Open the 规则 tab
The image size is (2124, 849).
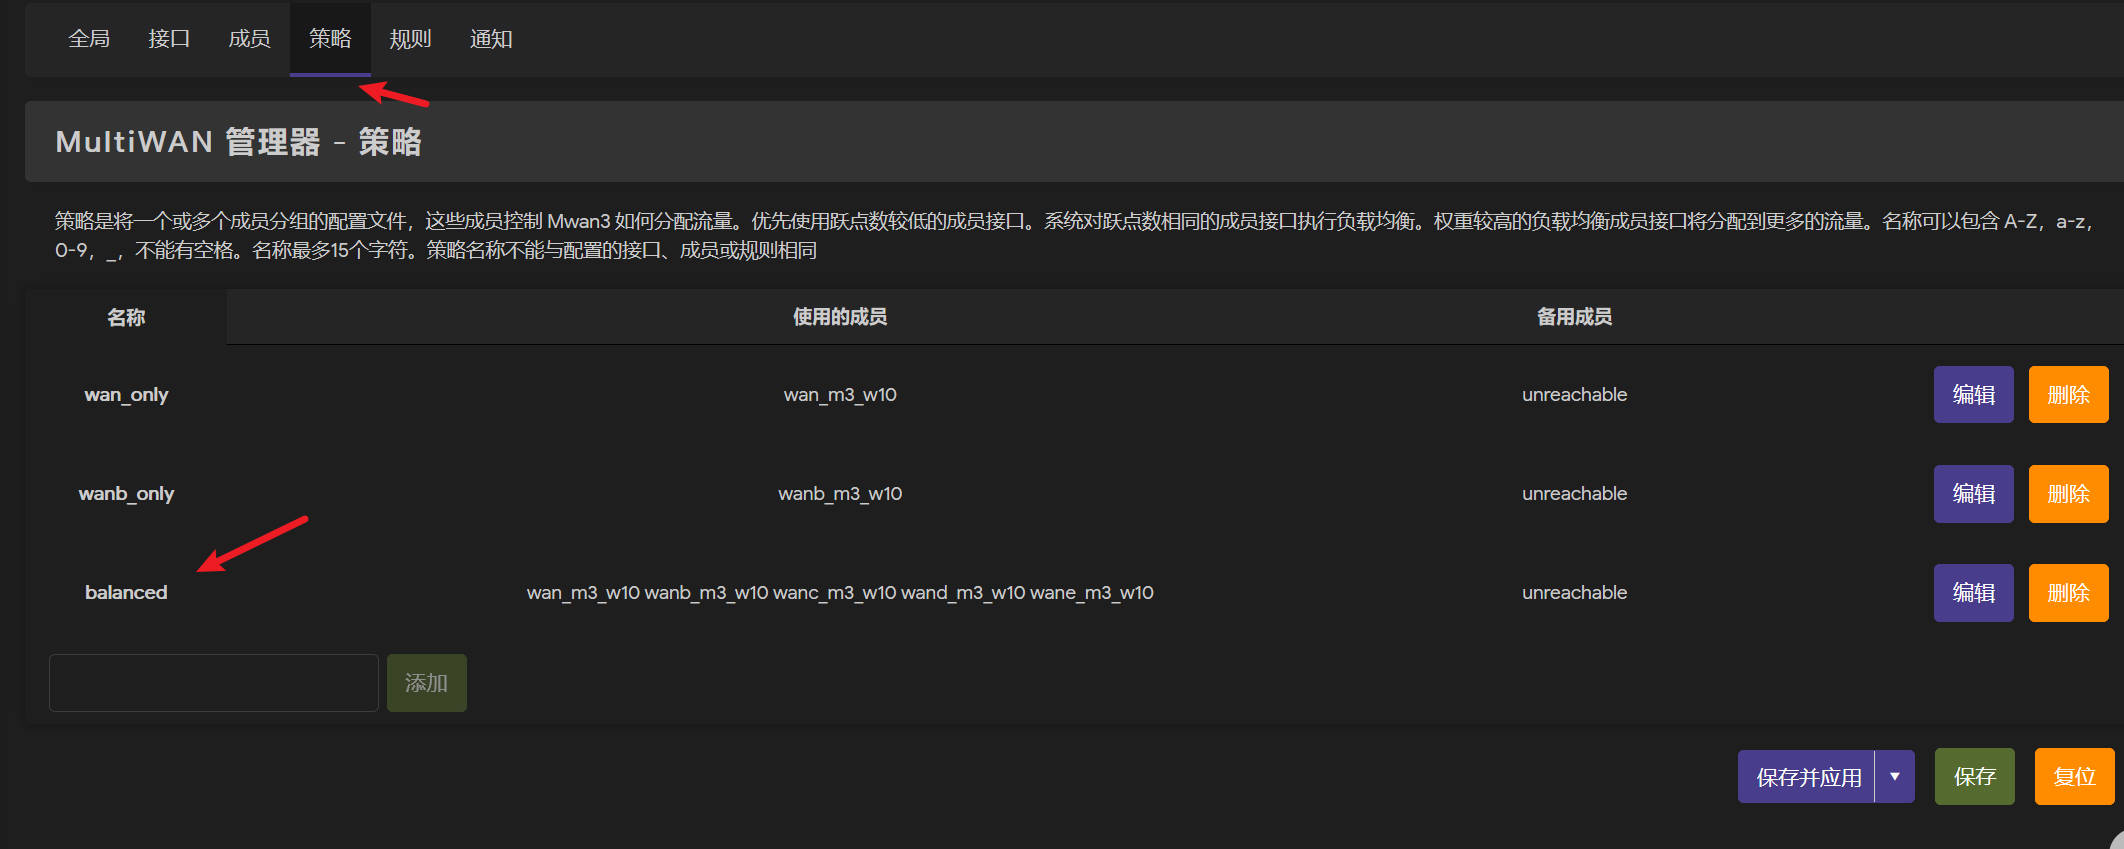410,39
